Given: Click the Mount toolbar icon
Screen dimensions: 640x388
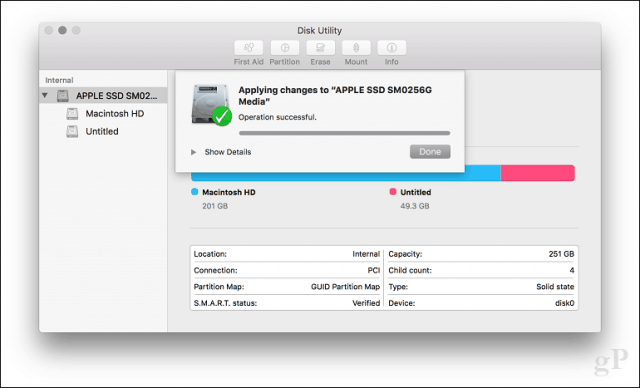Looking at the screenshot, I should pos(356,48).
